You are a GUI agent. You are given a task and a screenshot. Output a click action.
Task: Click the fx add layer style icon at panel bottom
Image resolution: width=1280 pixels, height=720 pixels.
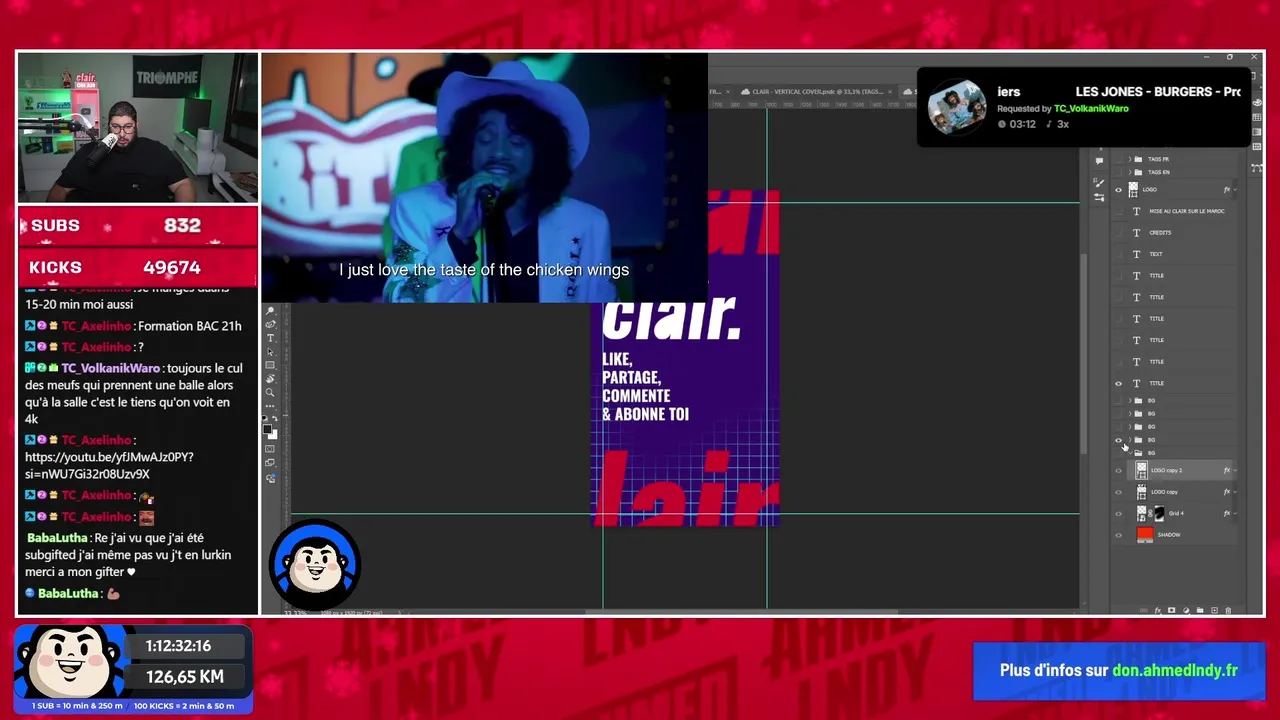(x=1158, y=610)
